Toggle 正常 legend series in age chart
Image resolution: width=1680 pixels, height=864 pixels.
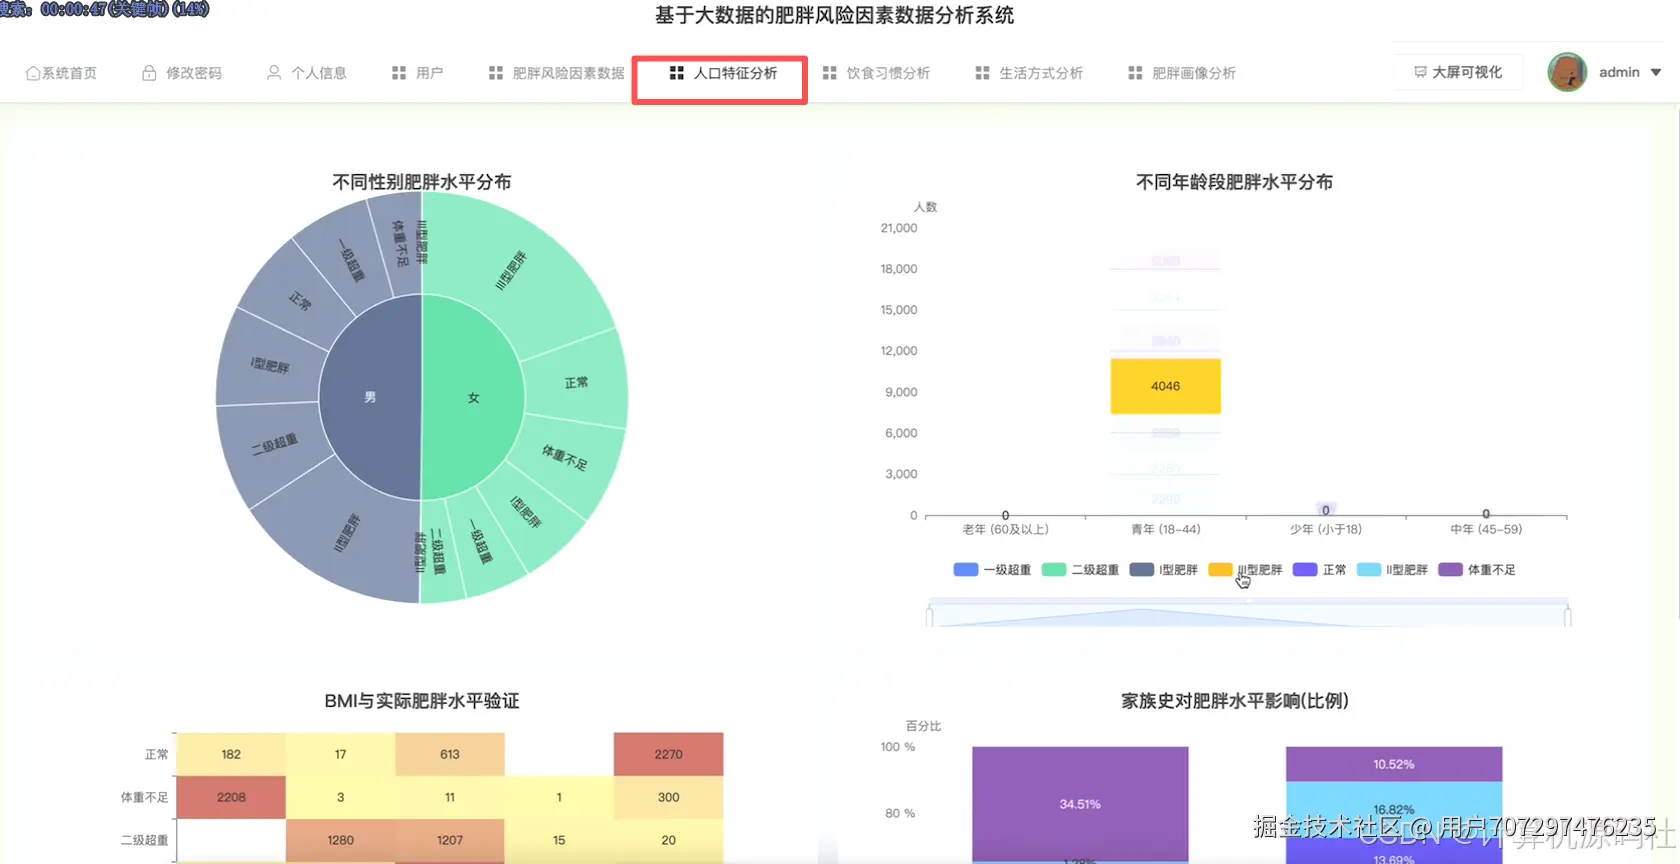[1320, 570]
